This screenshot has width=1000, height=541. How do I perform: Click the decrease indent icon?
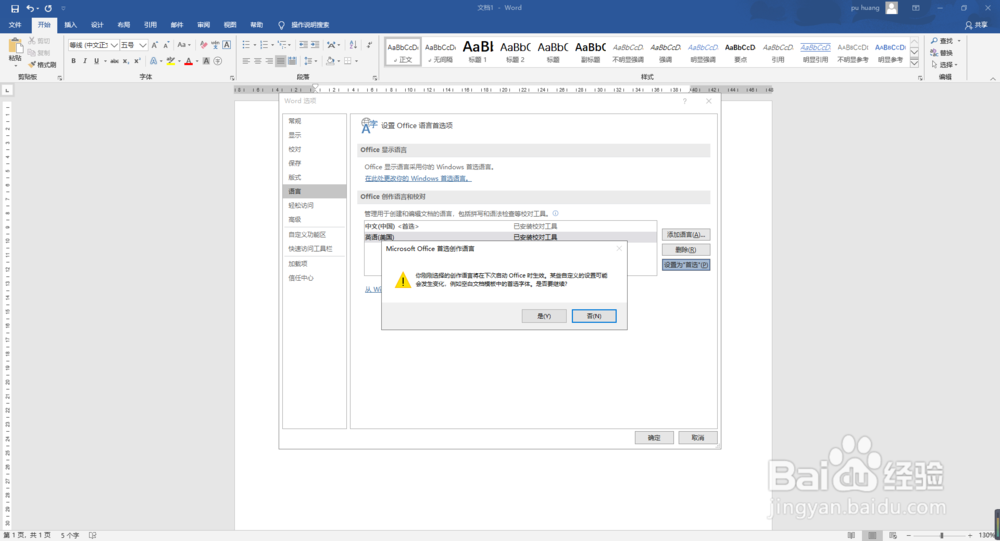pyautogui.click(x=304, y=45)
